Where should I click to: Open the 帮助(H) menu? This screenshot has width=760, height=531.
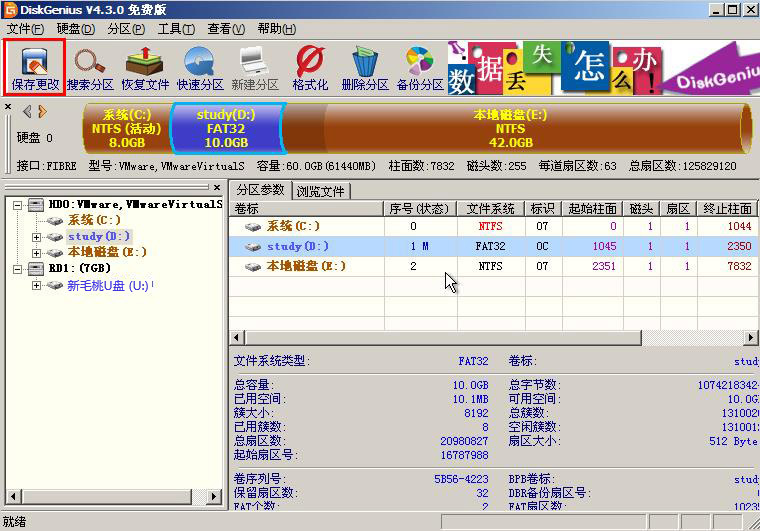click(277, 29)
